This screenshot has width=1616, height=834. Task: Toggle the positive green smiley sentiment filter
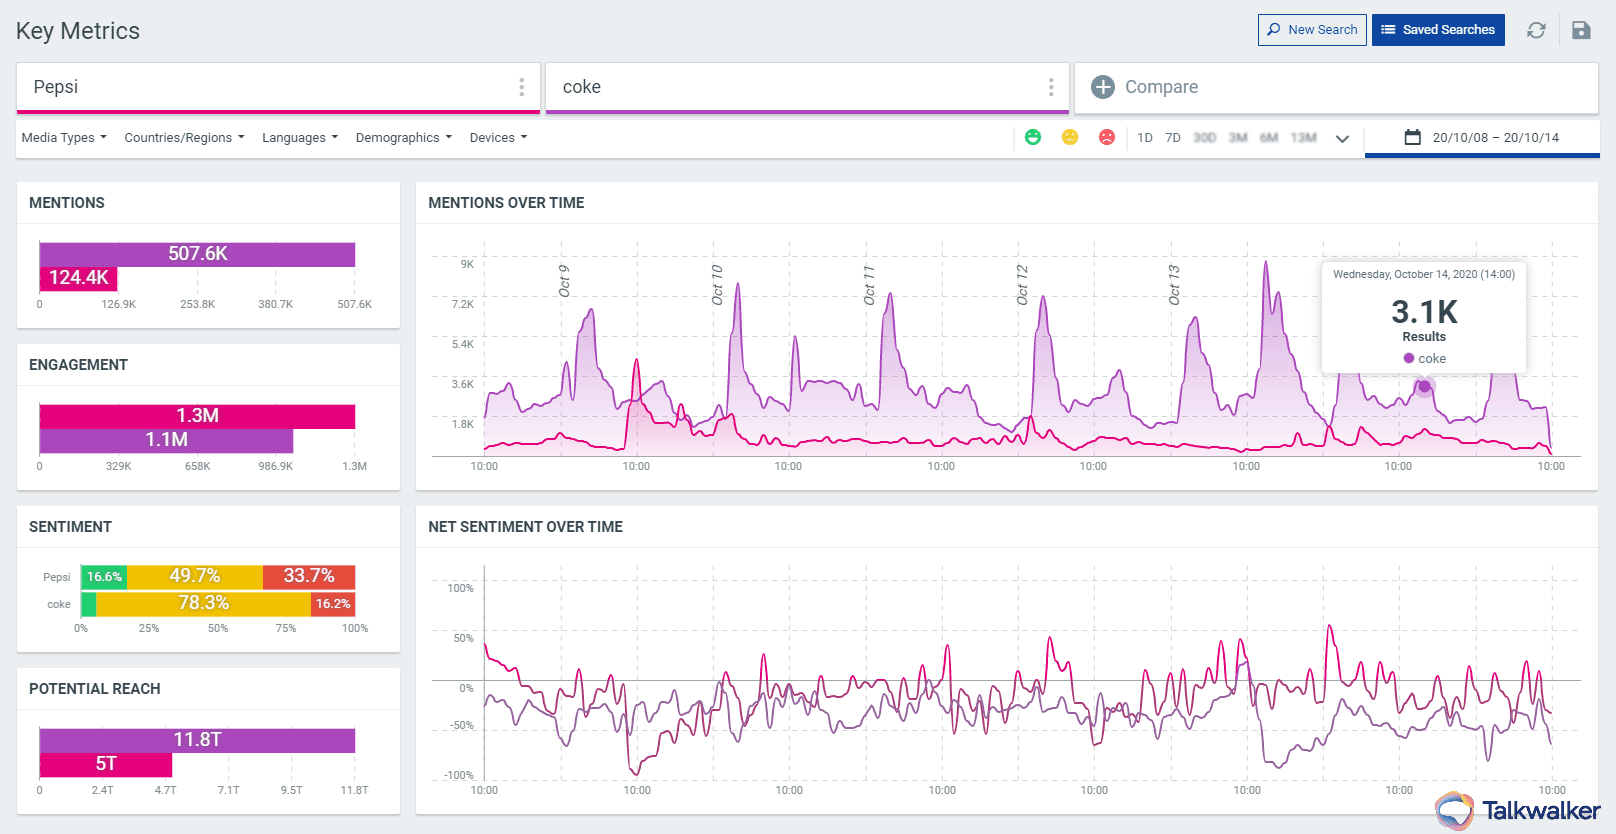pos(1033,137)
